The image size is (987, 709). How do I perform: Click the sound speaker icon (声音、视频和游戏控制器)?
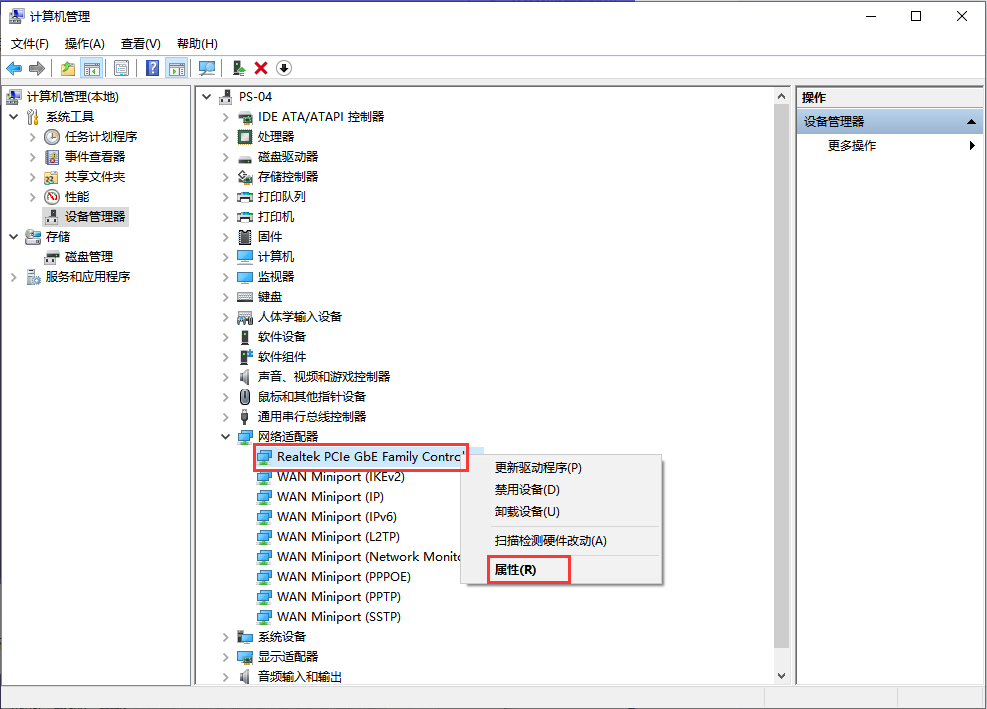(x=244, y=377)
